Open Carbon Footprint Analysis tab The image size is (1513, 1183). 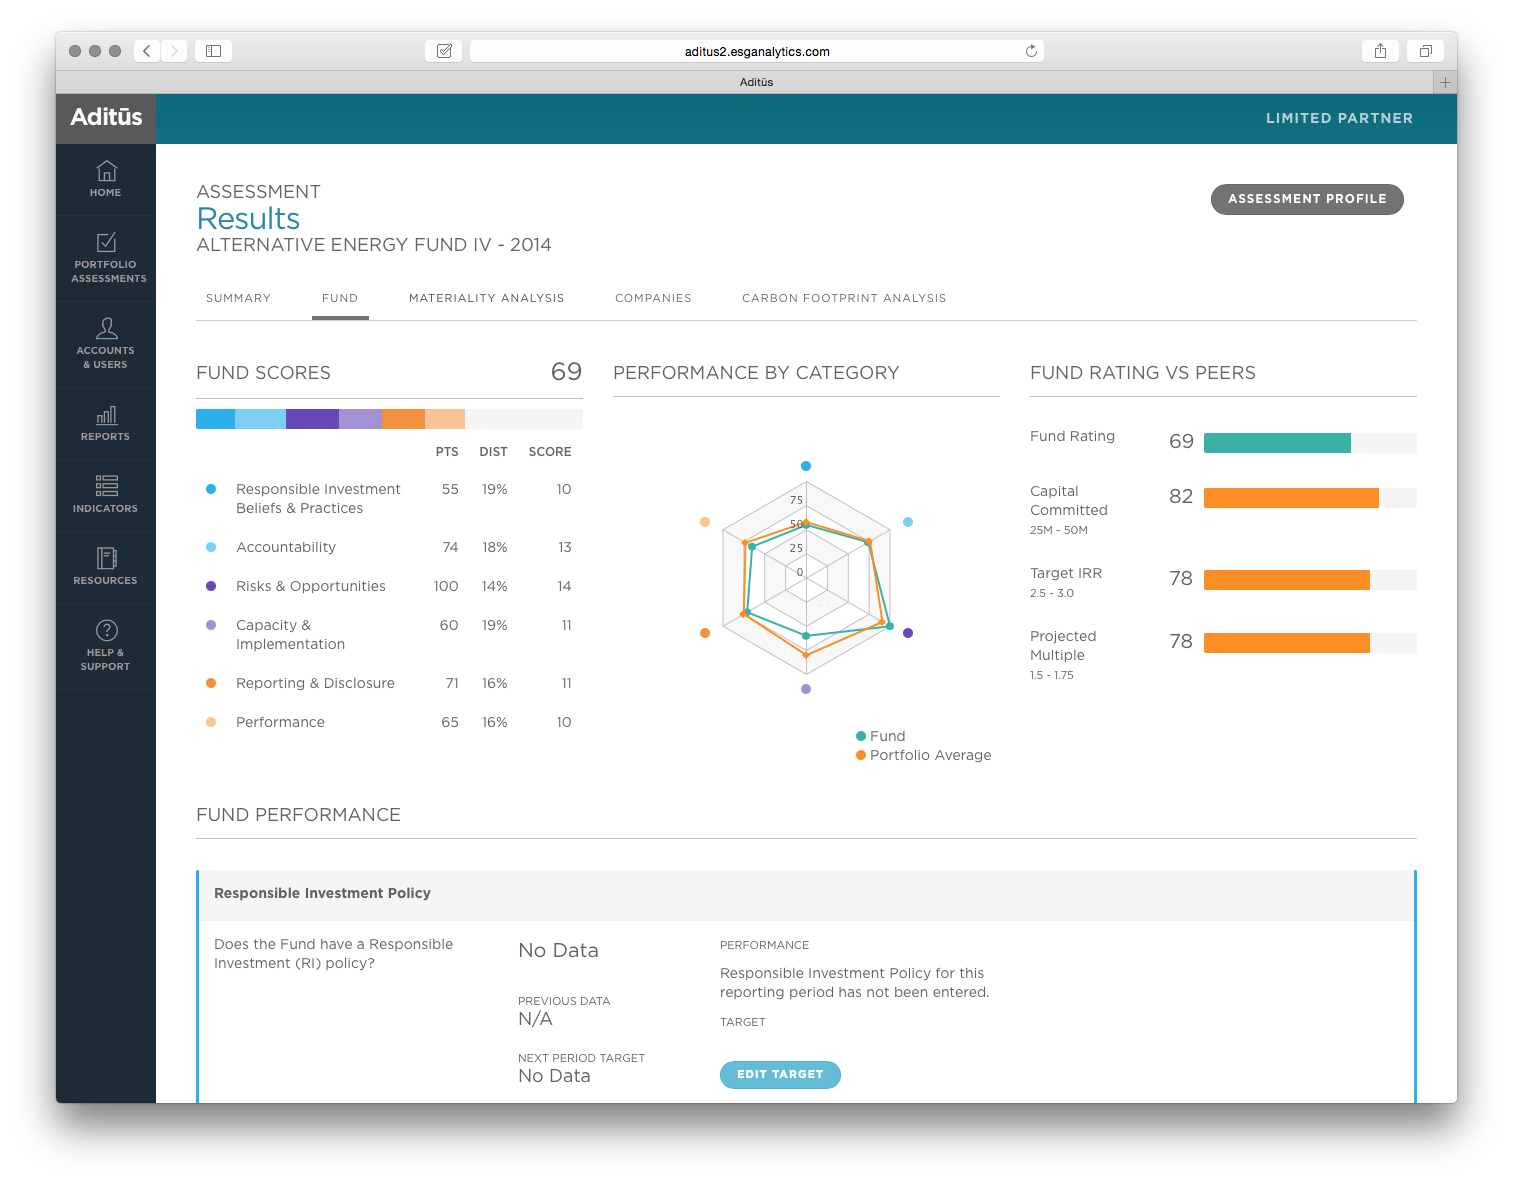pyautogui.click(x=844, y=298)
